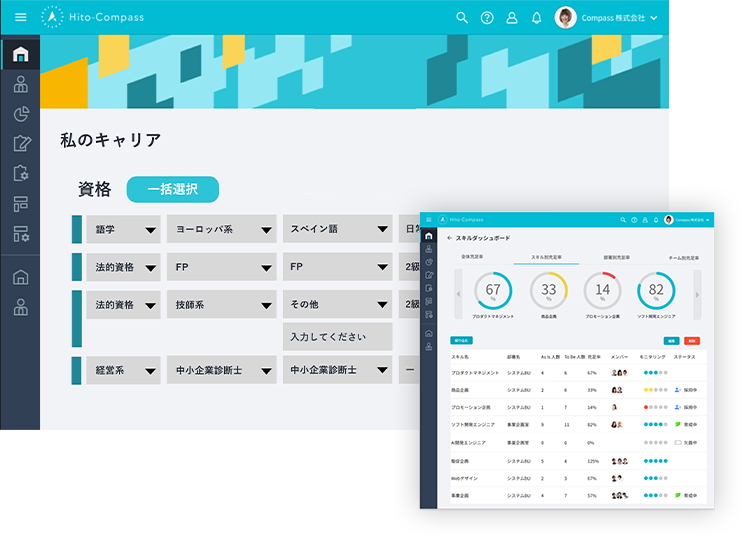The width and height of the screenshot is (741, 536).
Task: Click the notification bell beside the user avatar
Action: coord(537,18)
